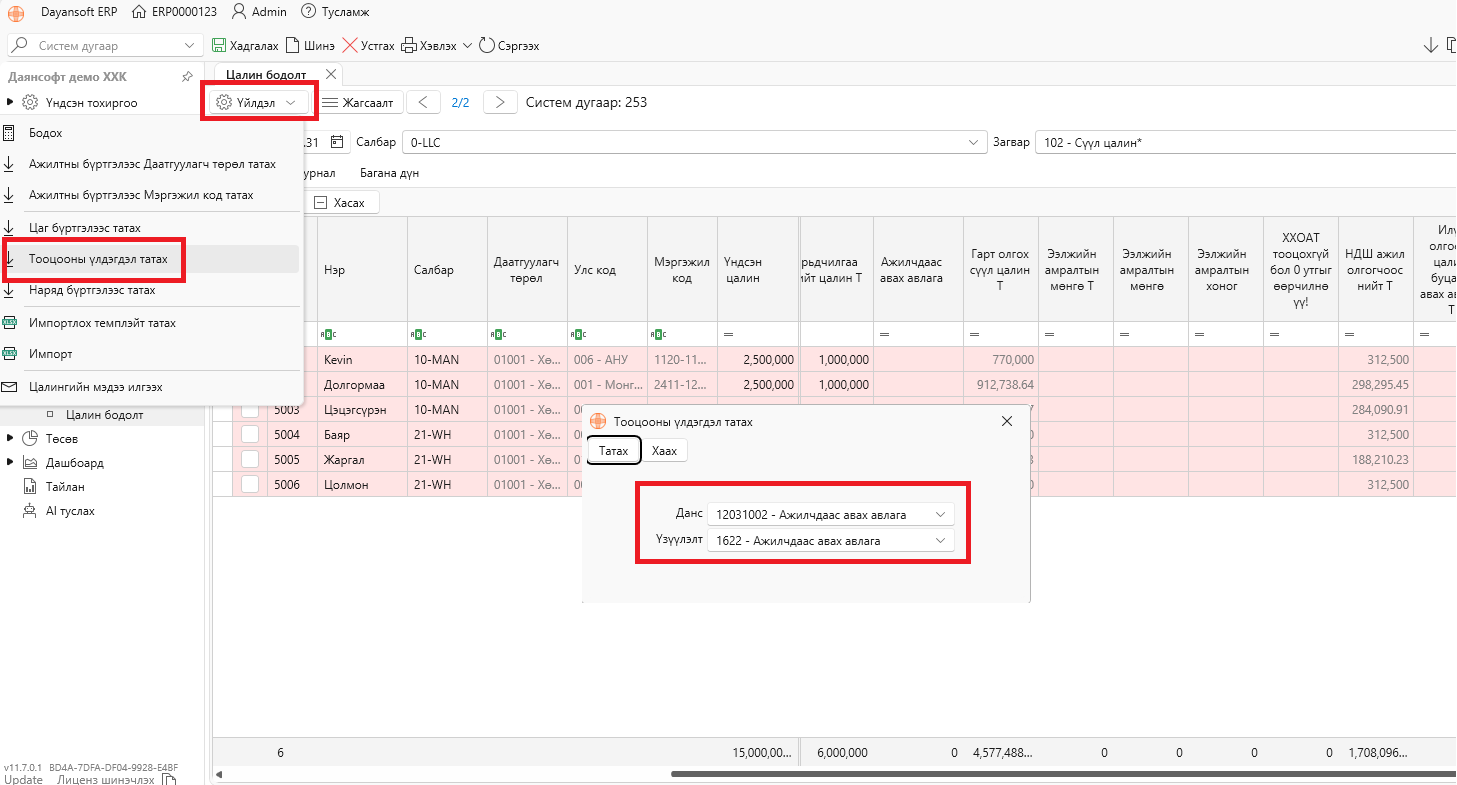Tick the checkbox for row 5005 Жаргал
The width and height of the screenshot is (1457, 785).
(250, 460)
